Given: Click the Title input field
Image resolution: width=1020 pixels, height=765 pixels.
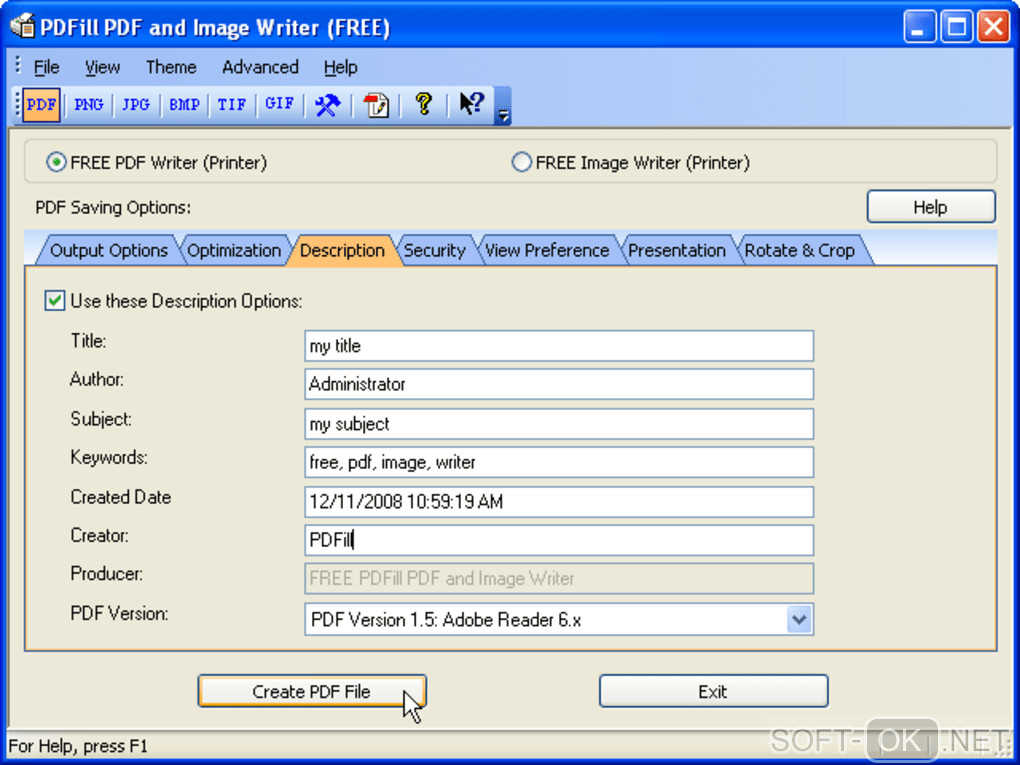Looking at the screenshot, I should [559, 345].
